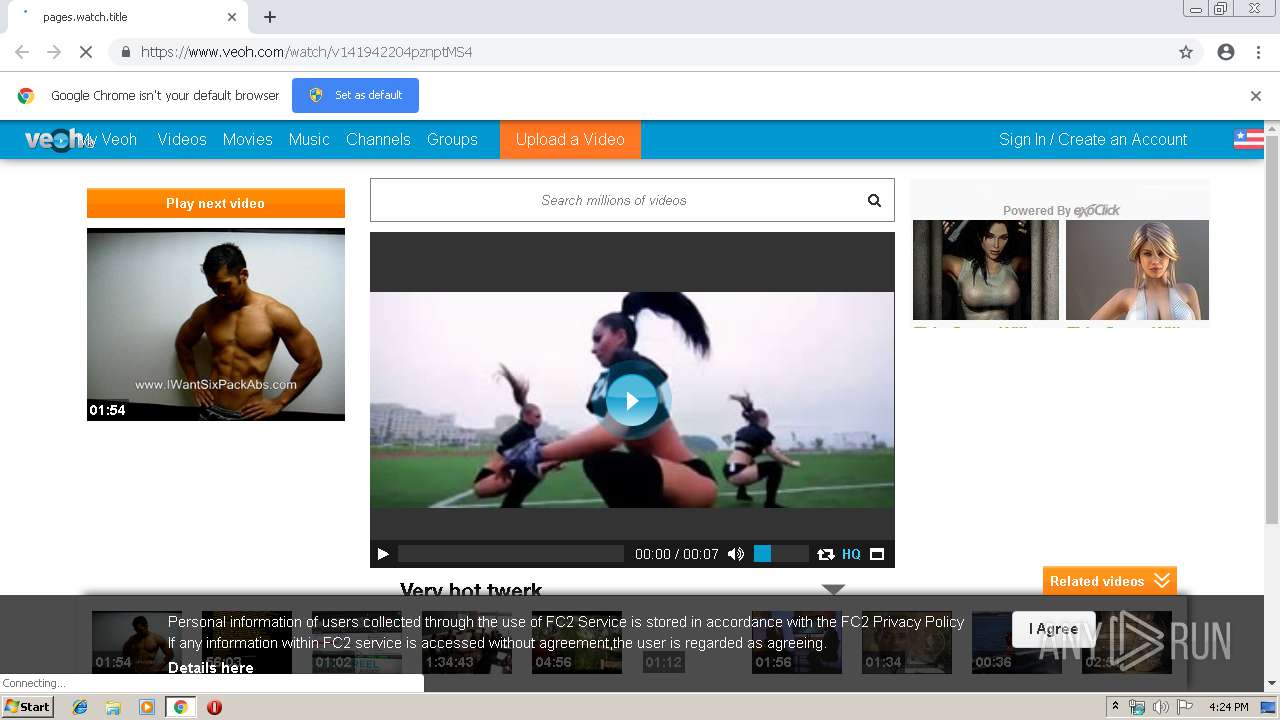Go forward in browser history
The width and height of the screenshot is (1280, 720).
54,52
